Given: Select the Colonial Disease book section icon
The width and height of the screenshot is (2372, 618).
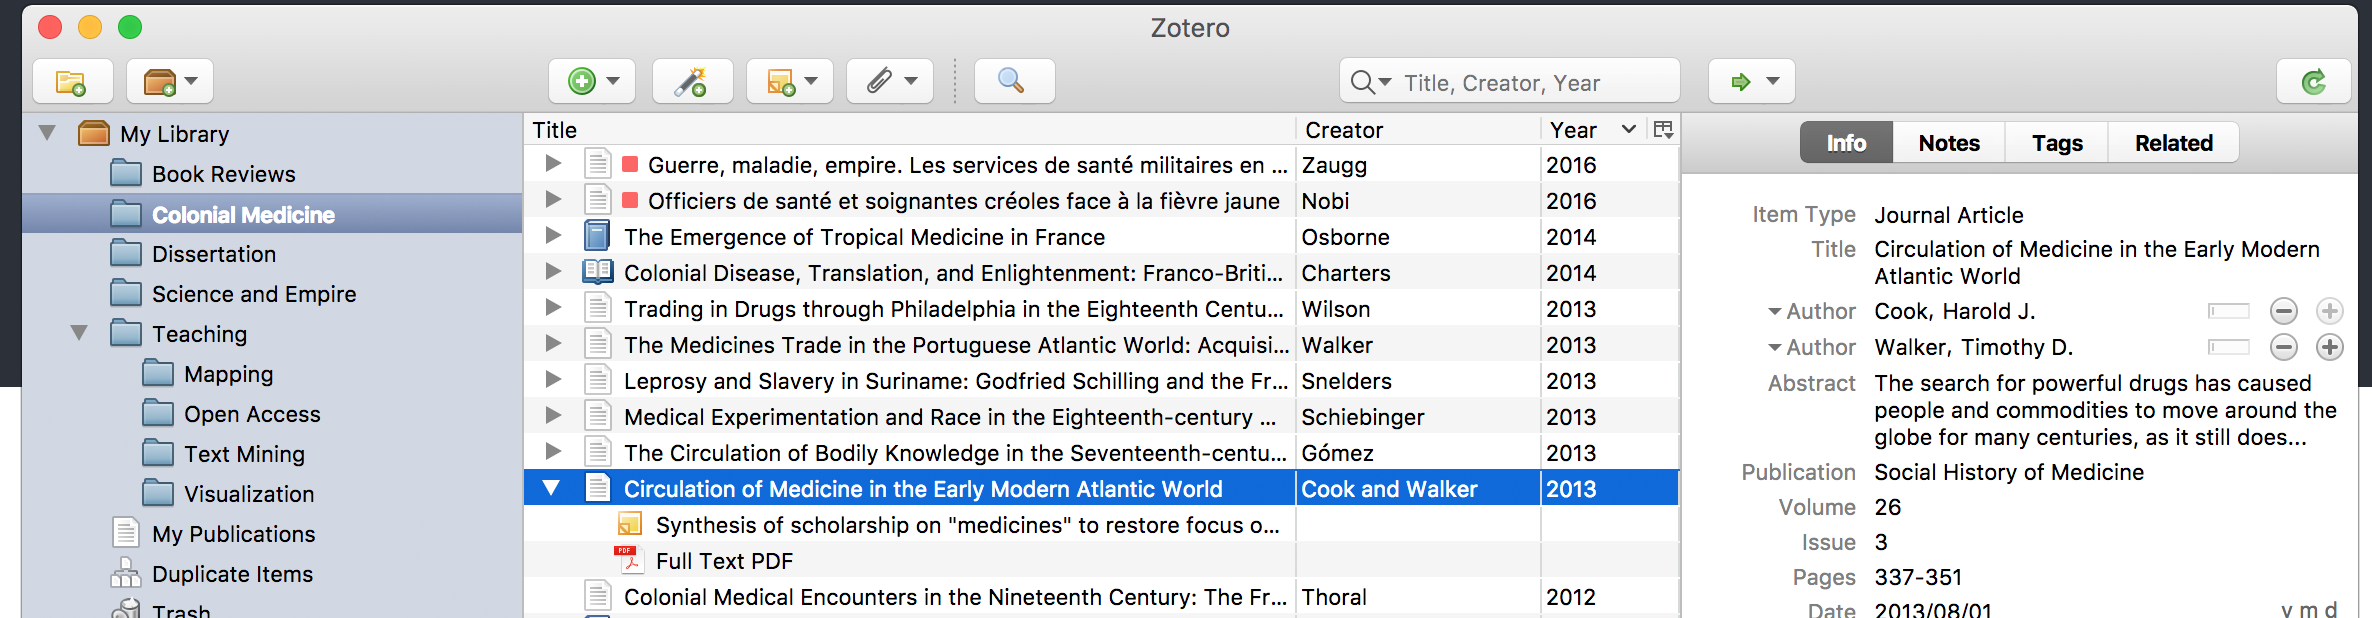Looking at the screenshot, I should coord(598,272).
